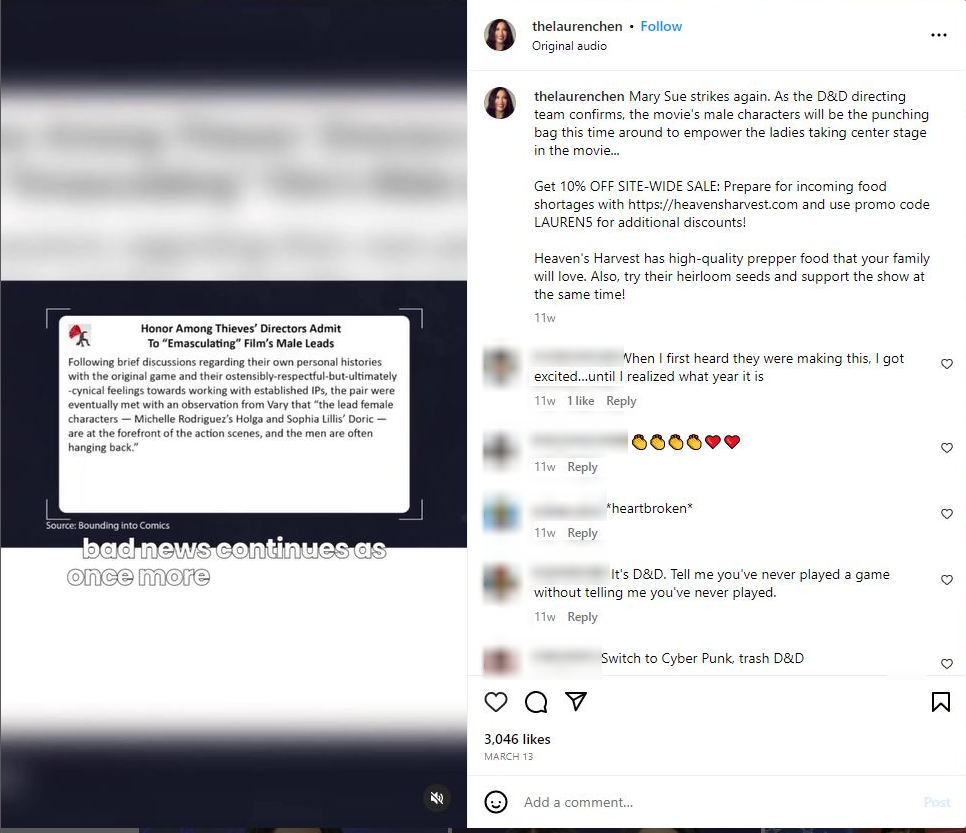Like the post with the heart icon

tap(496, 702)
